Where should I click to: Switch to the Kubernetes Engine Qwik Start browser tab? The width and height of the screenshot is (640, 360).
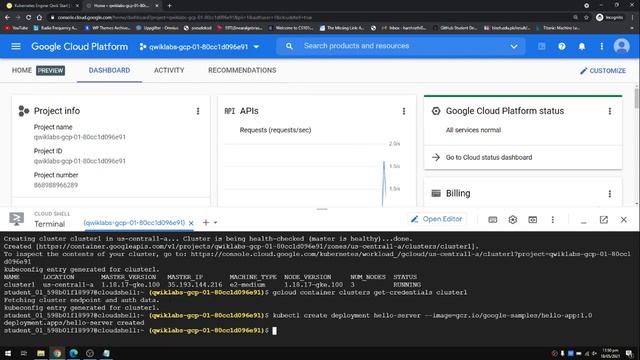pyautogui.click(x=42, y=6)
